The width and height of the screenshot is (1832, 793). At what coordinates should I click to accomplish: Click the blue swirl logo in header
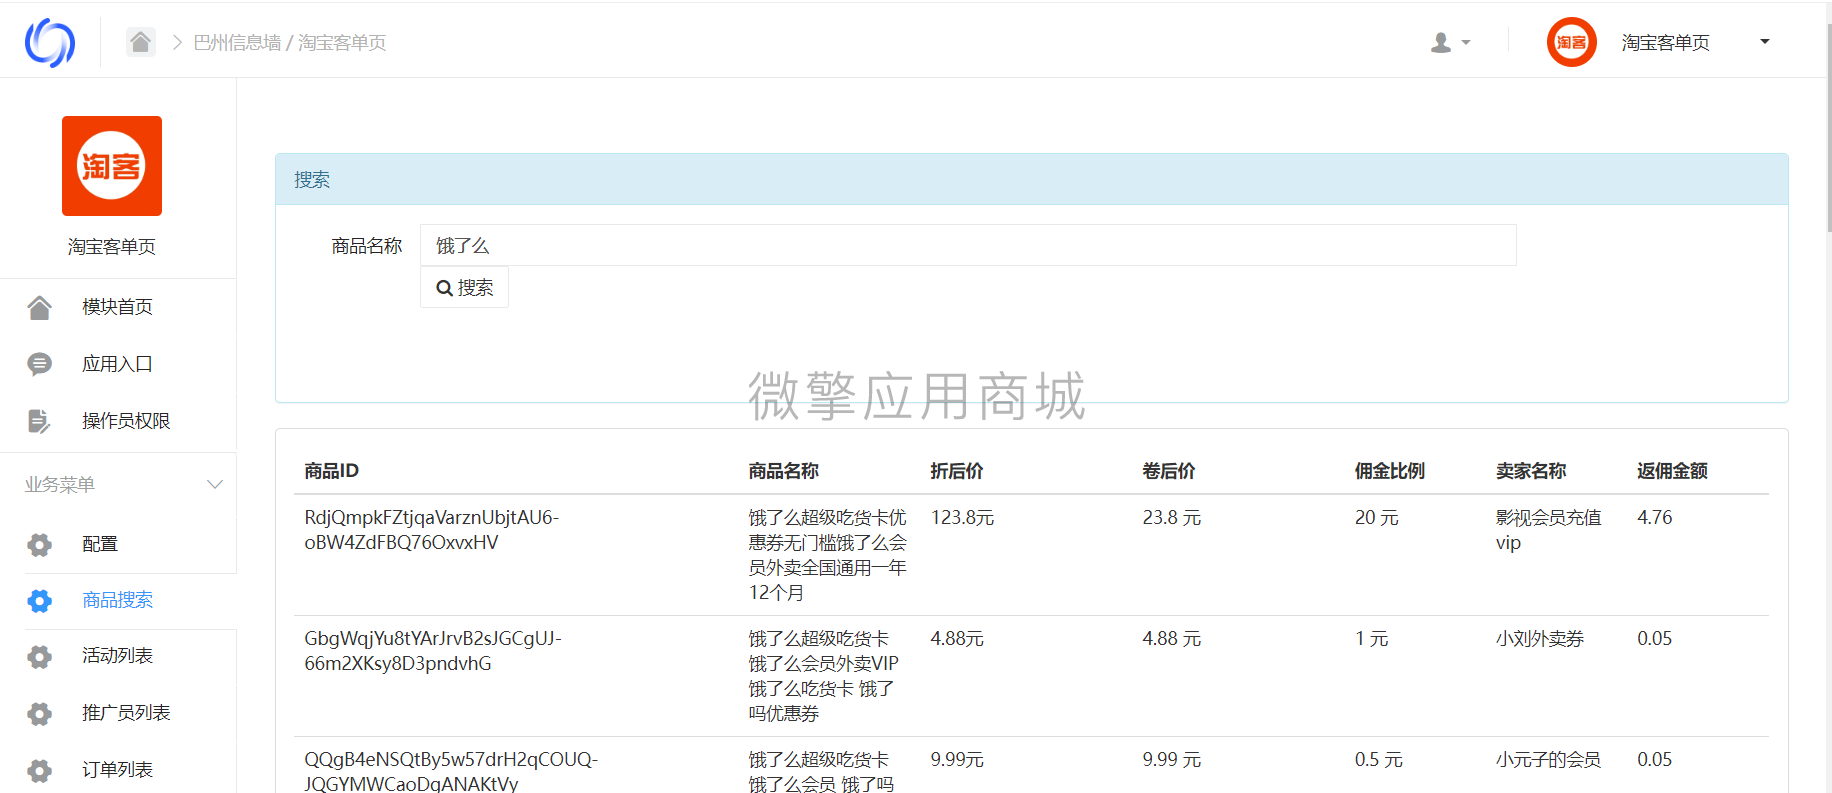pyautogui.click(x=50, y=42)
